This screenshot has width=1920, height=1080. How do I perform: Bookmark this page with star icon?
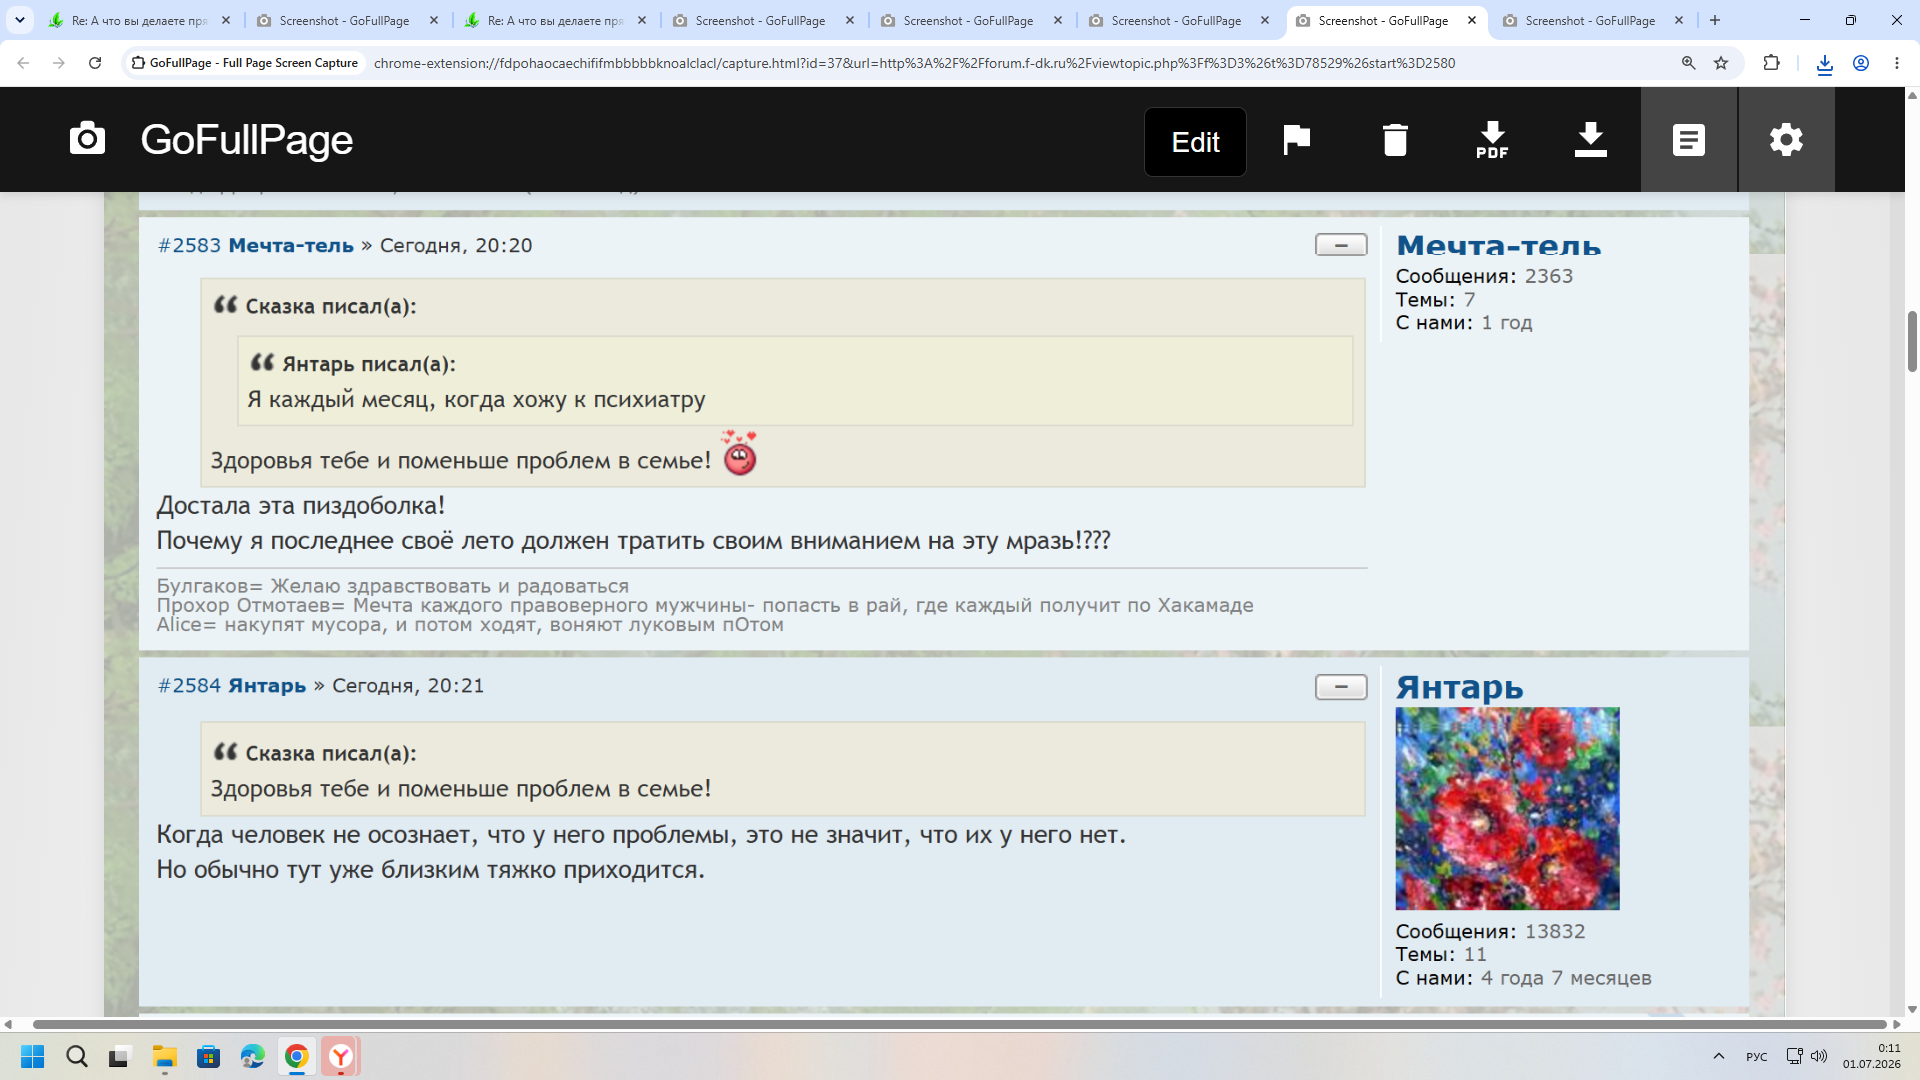[1721, 63]
